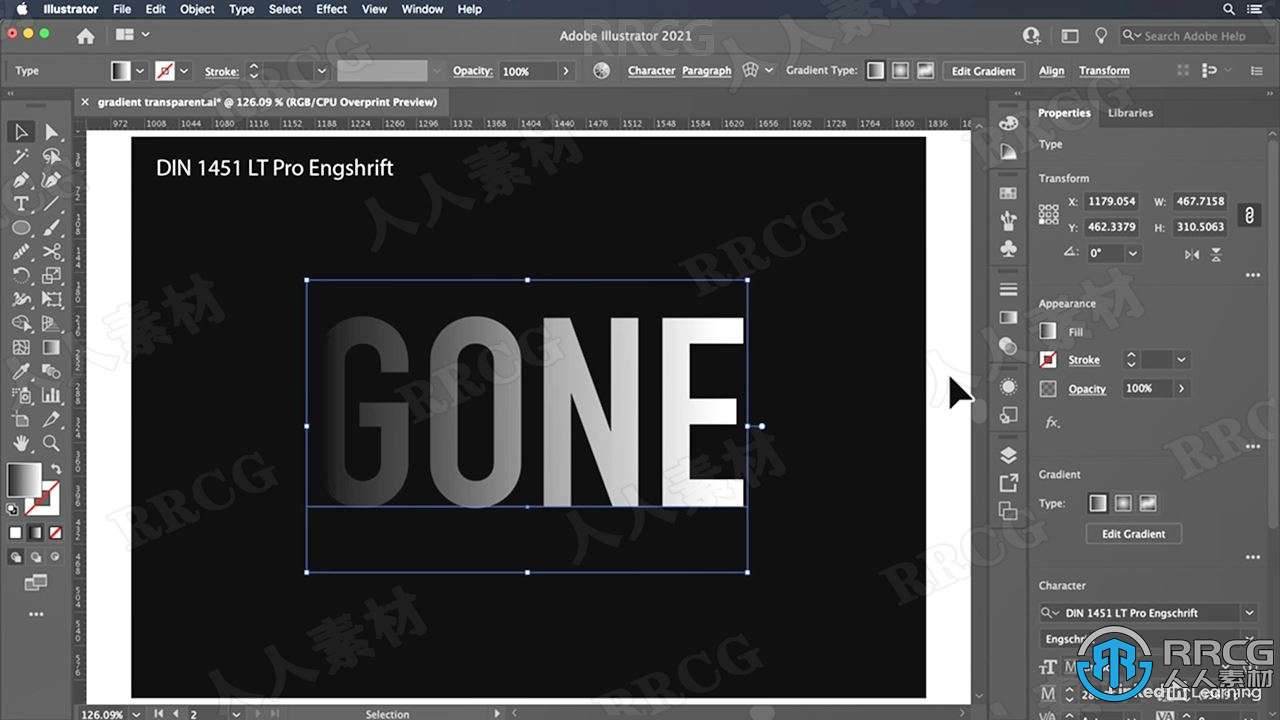Choose Radial Gradient type in control bar

point(900,71)
